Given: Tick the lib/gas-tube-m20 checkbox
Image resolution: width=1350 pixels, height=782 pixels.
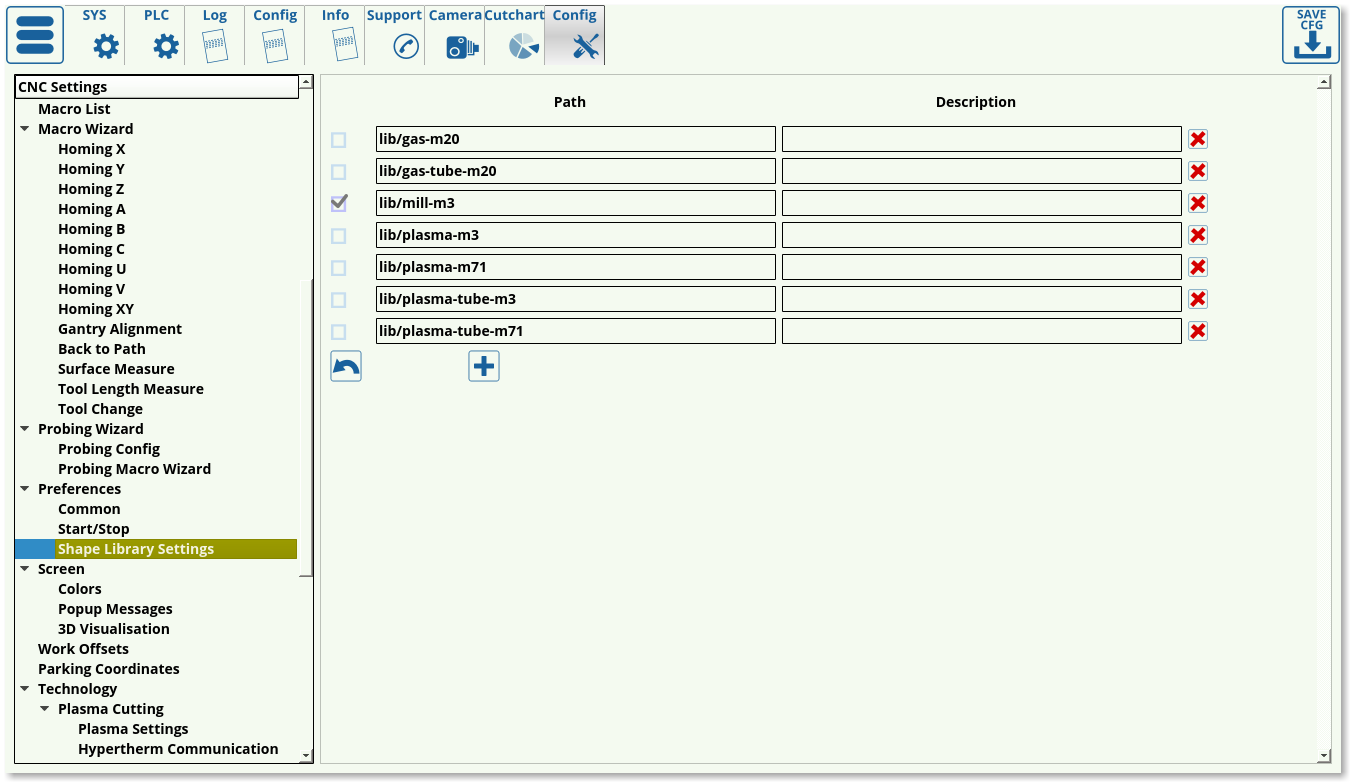Looking at the screenshot, I should tap(339, 172).
